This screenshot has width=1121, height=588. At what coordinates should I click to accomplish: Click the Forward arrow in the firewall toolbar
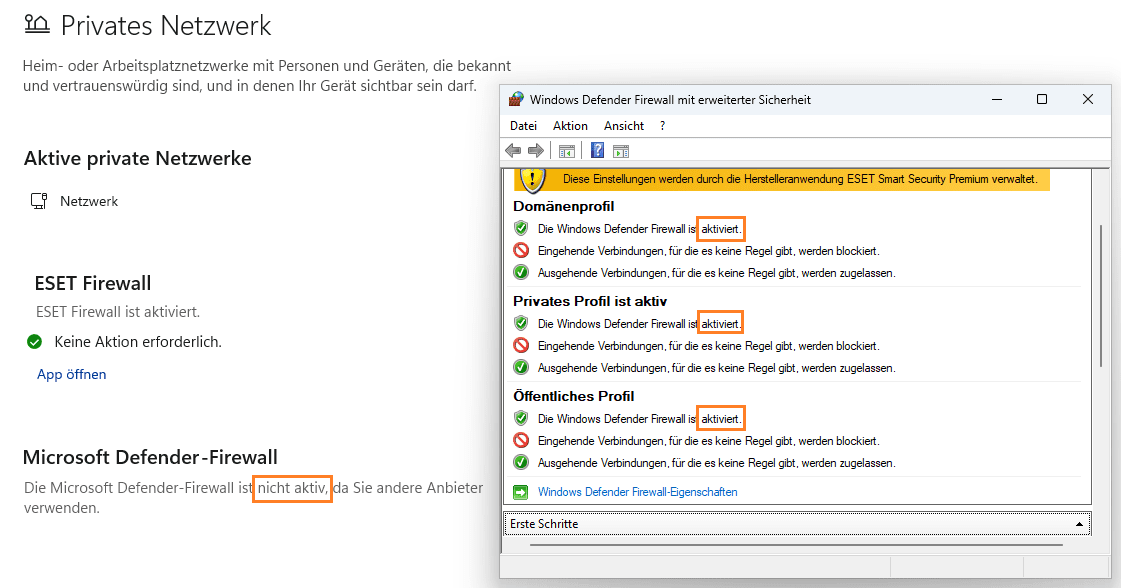536,151
